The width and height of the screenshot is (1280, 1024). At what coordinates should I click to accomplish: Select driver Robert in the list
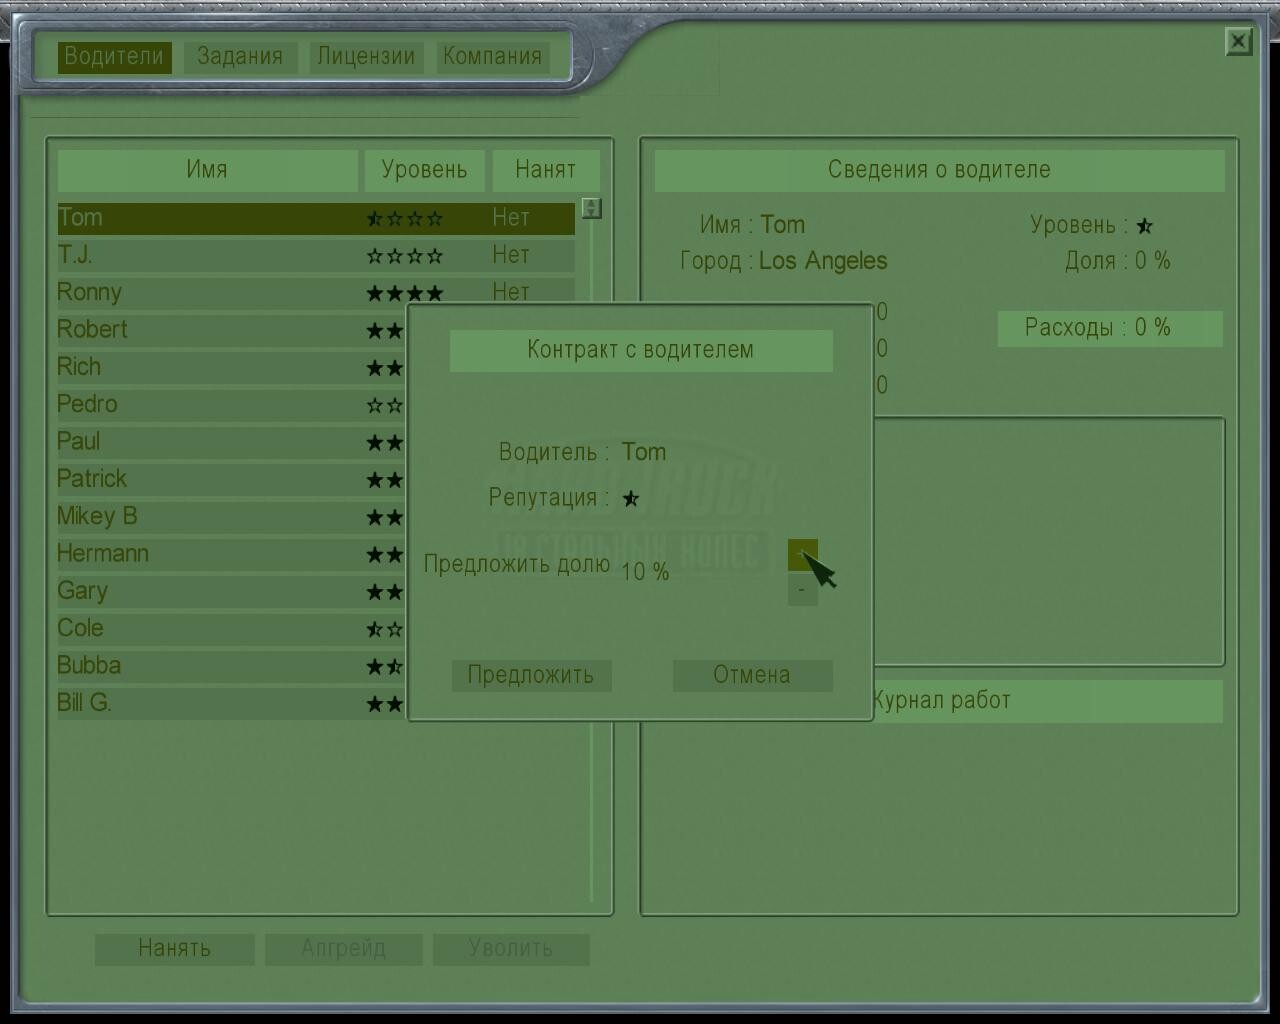[x=232, y=331]
